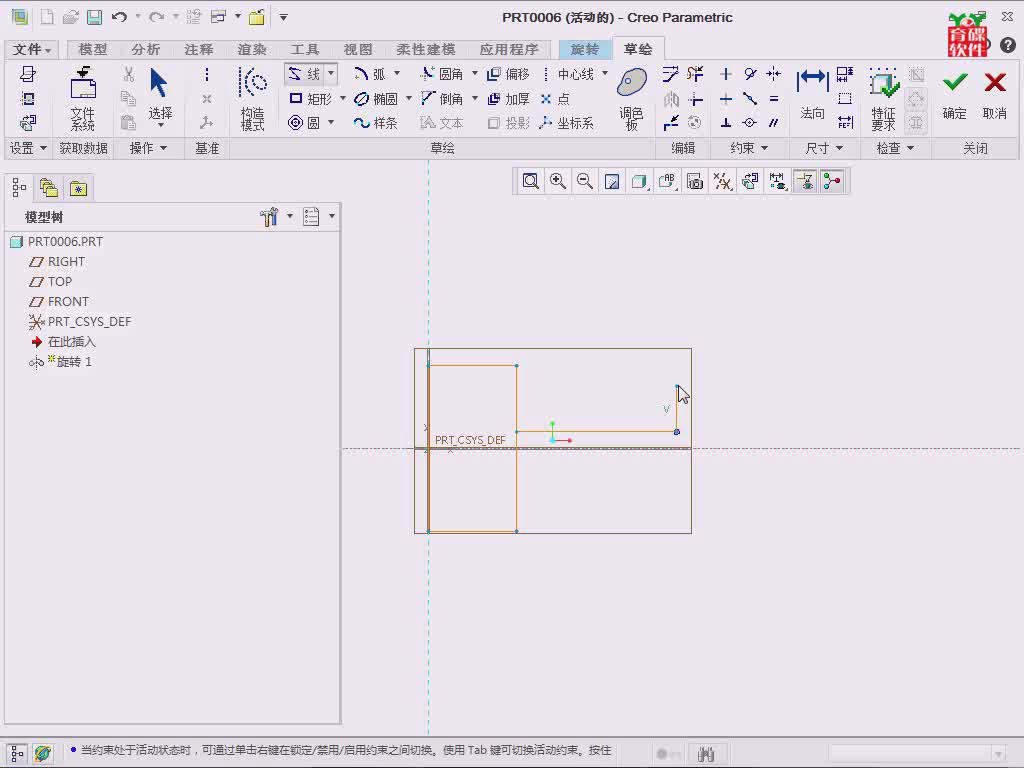Click the Refit icon in graphics toolbar
Viewport: 1024px width, 768px height.
click(x=530, y=181)
